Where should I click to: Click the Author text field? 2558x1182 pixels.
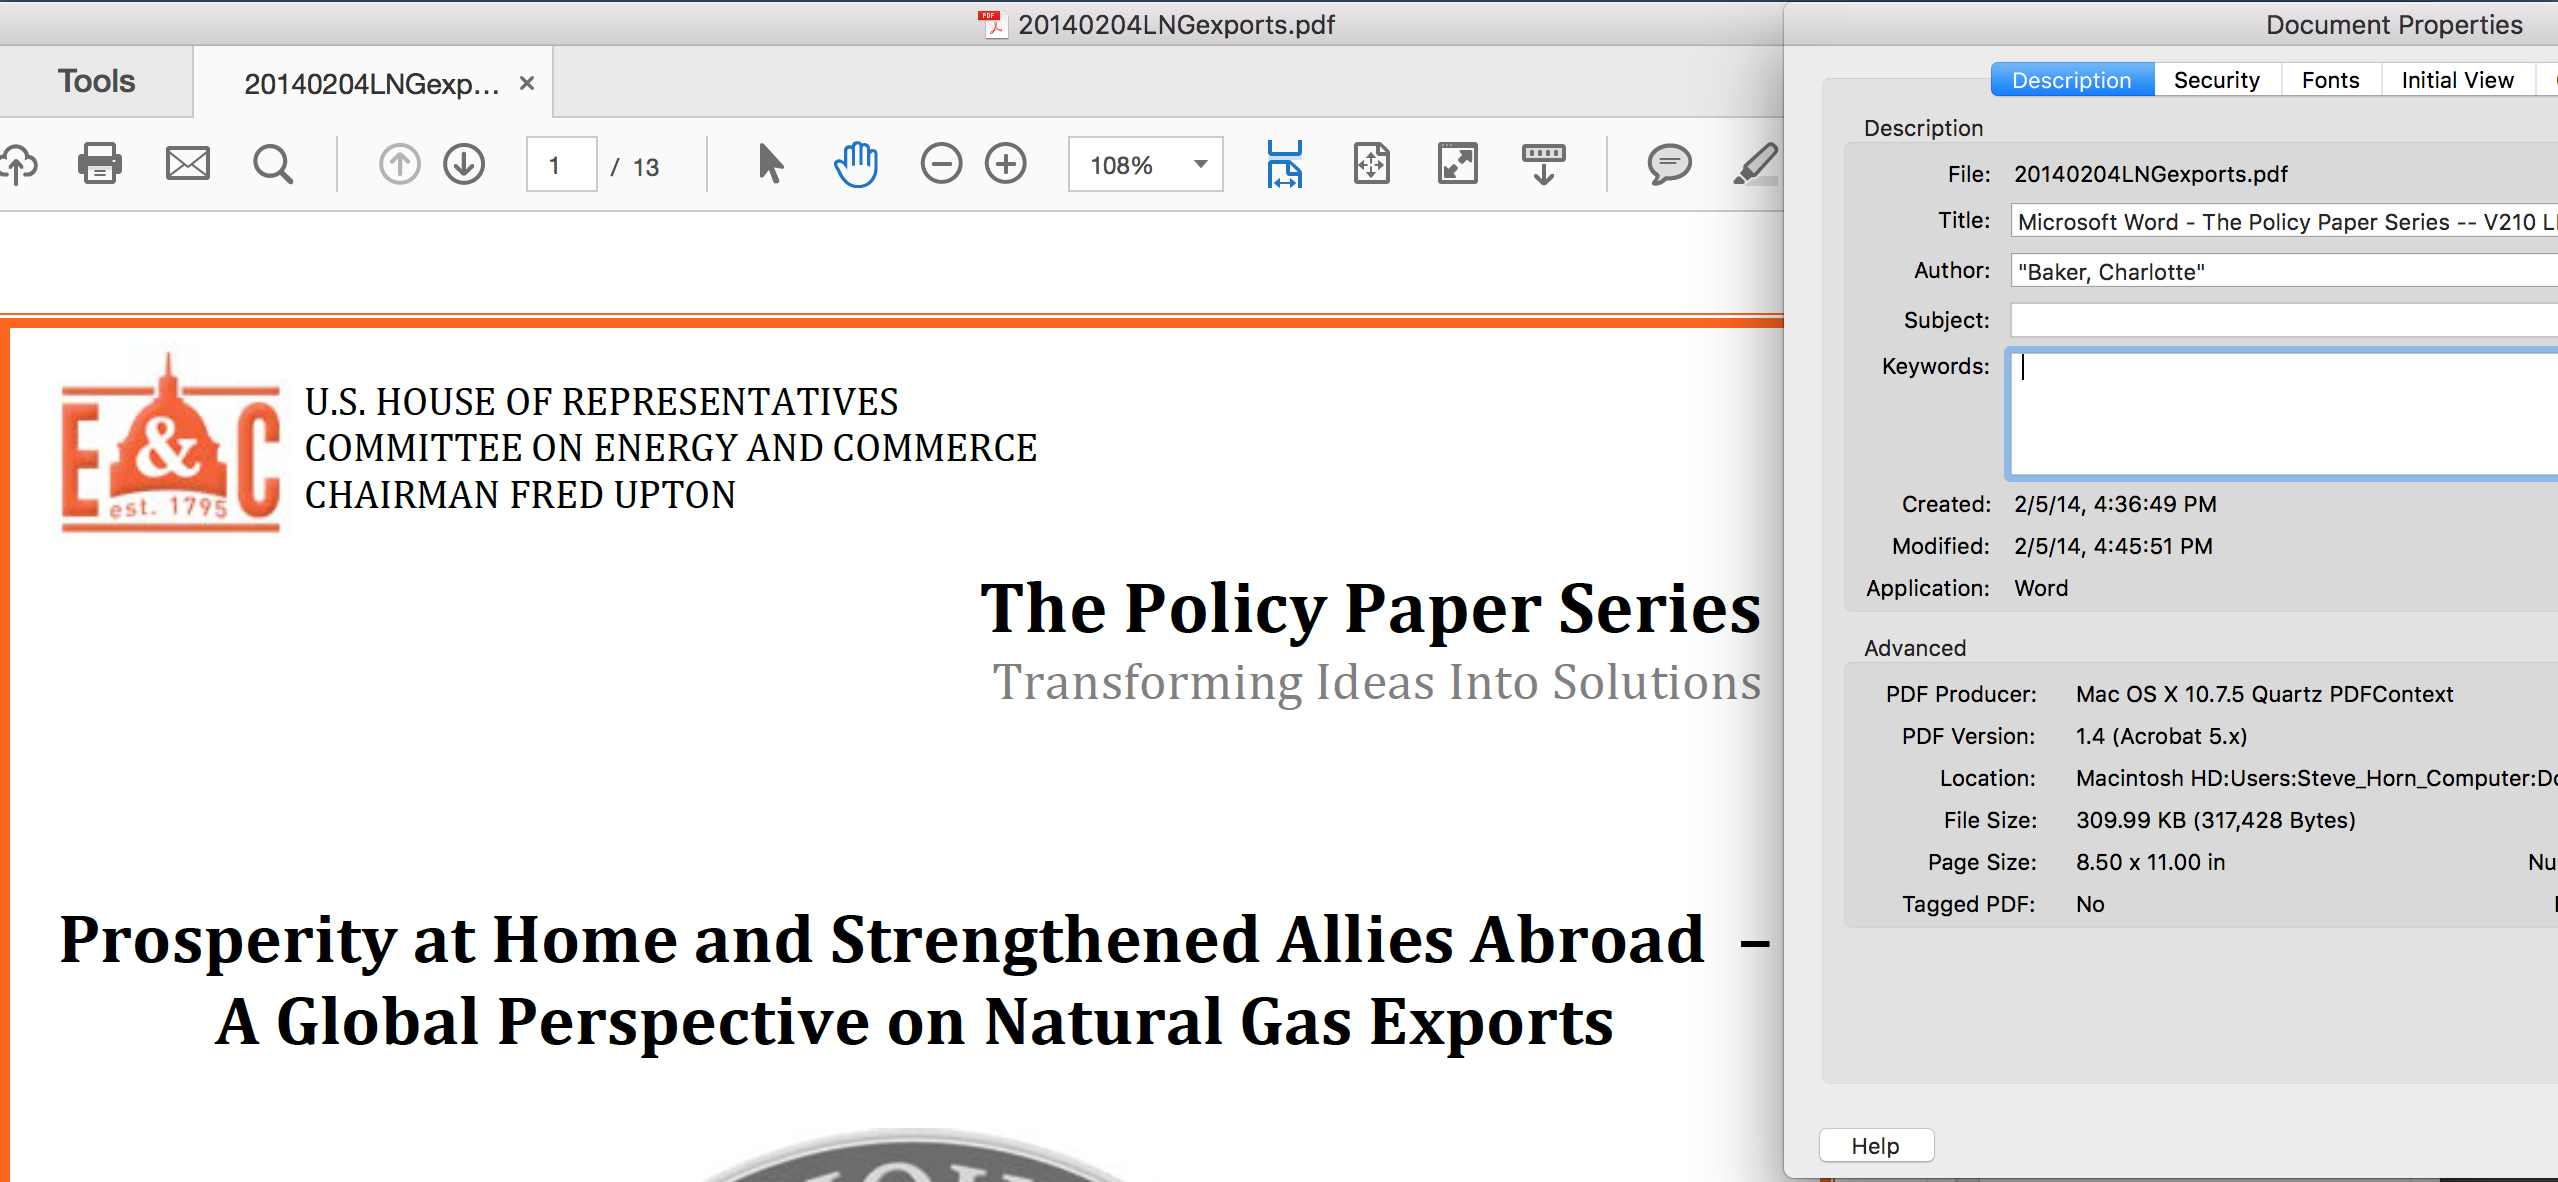pos(2284,271)
